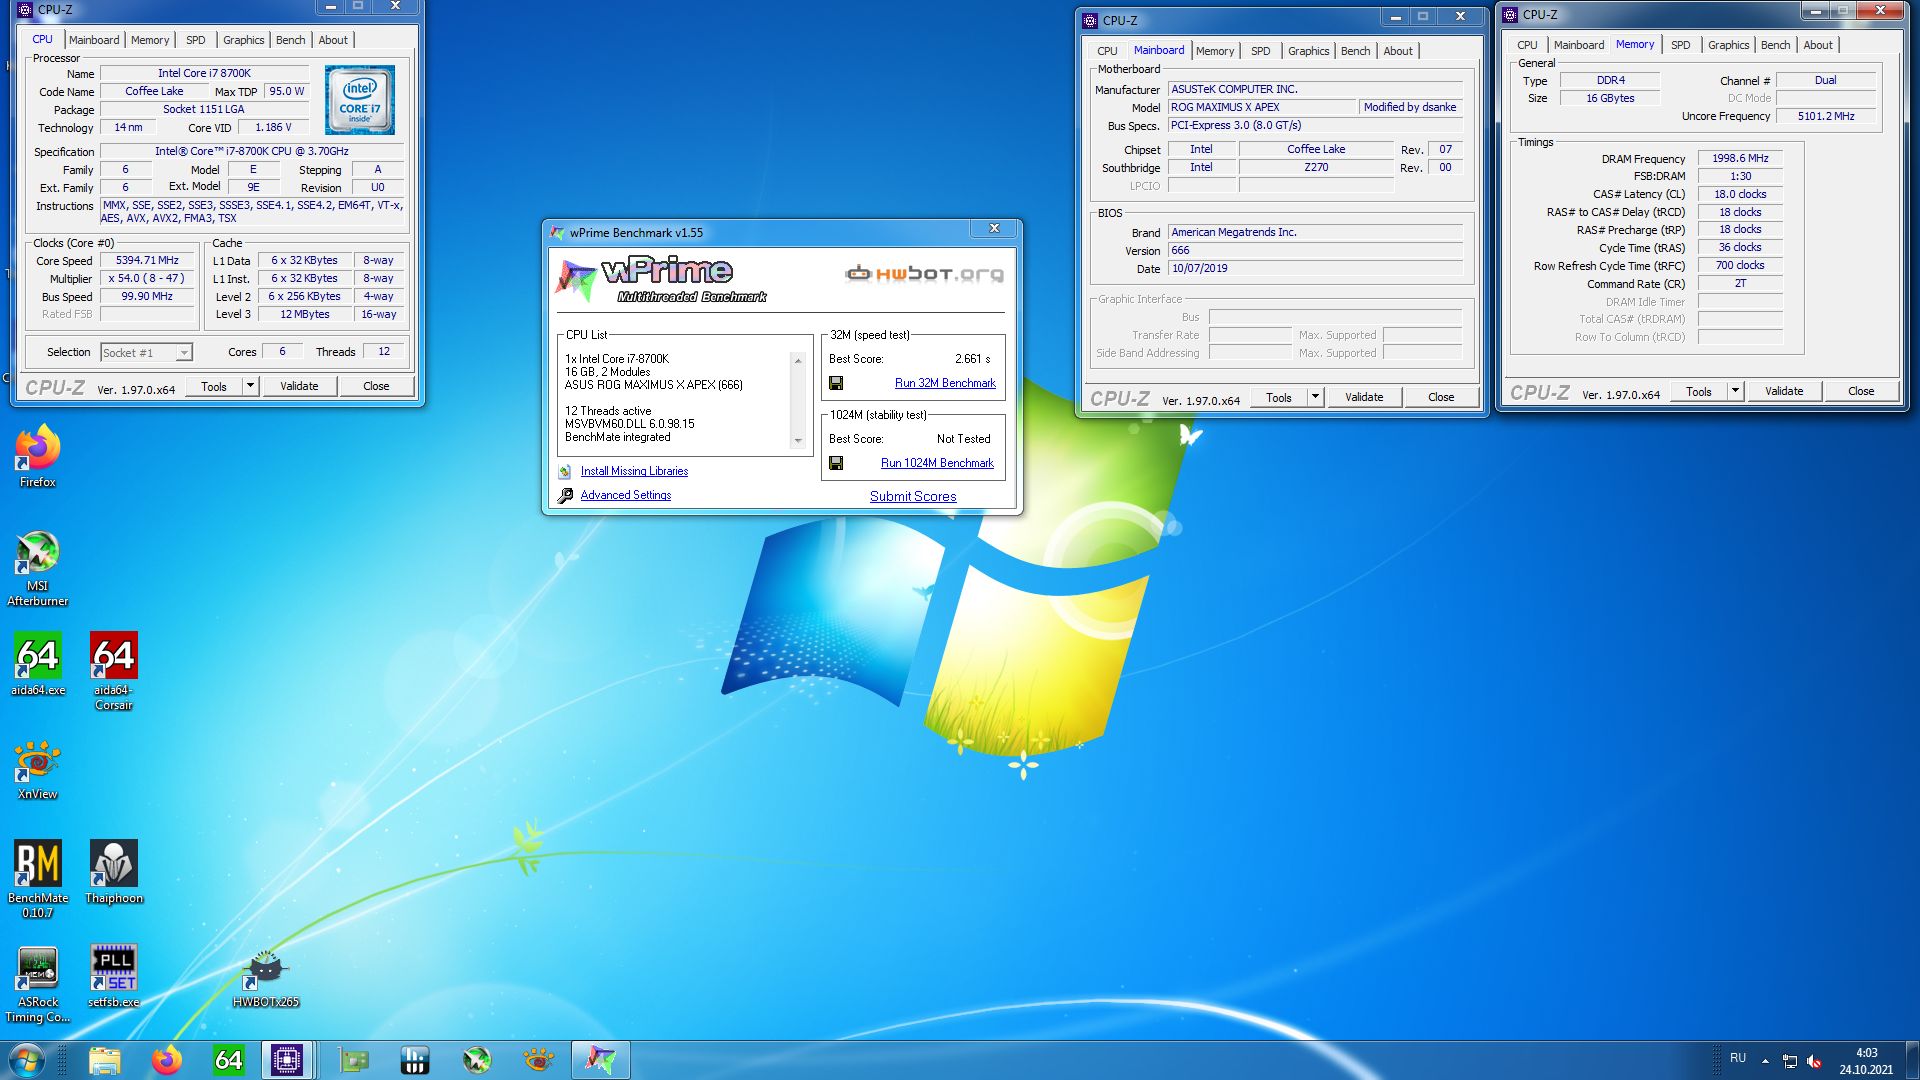
Task: Click the BIOS version 666 field
Action: pyautogui.click(x=1315, y=250)
